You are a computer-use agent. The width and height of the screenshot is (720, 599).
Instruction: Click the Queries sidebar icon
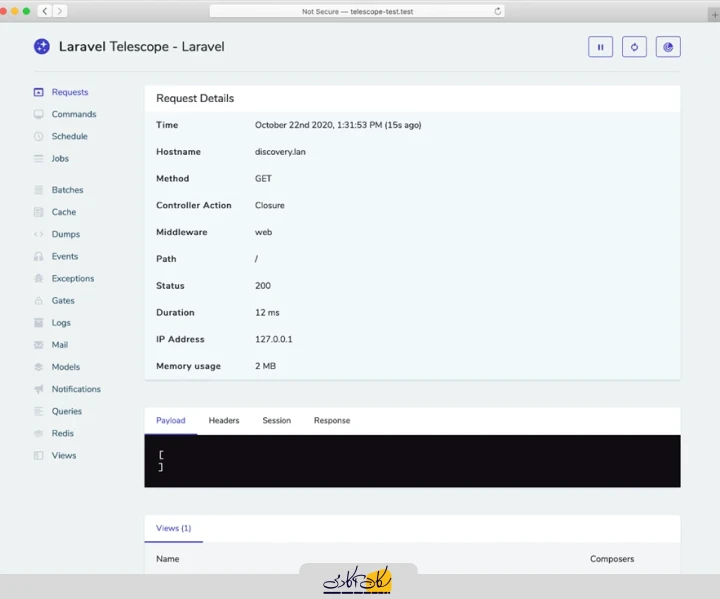pos(39,411)
